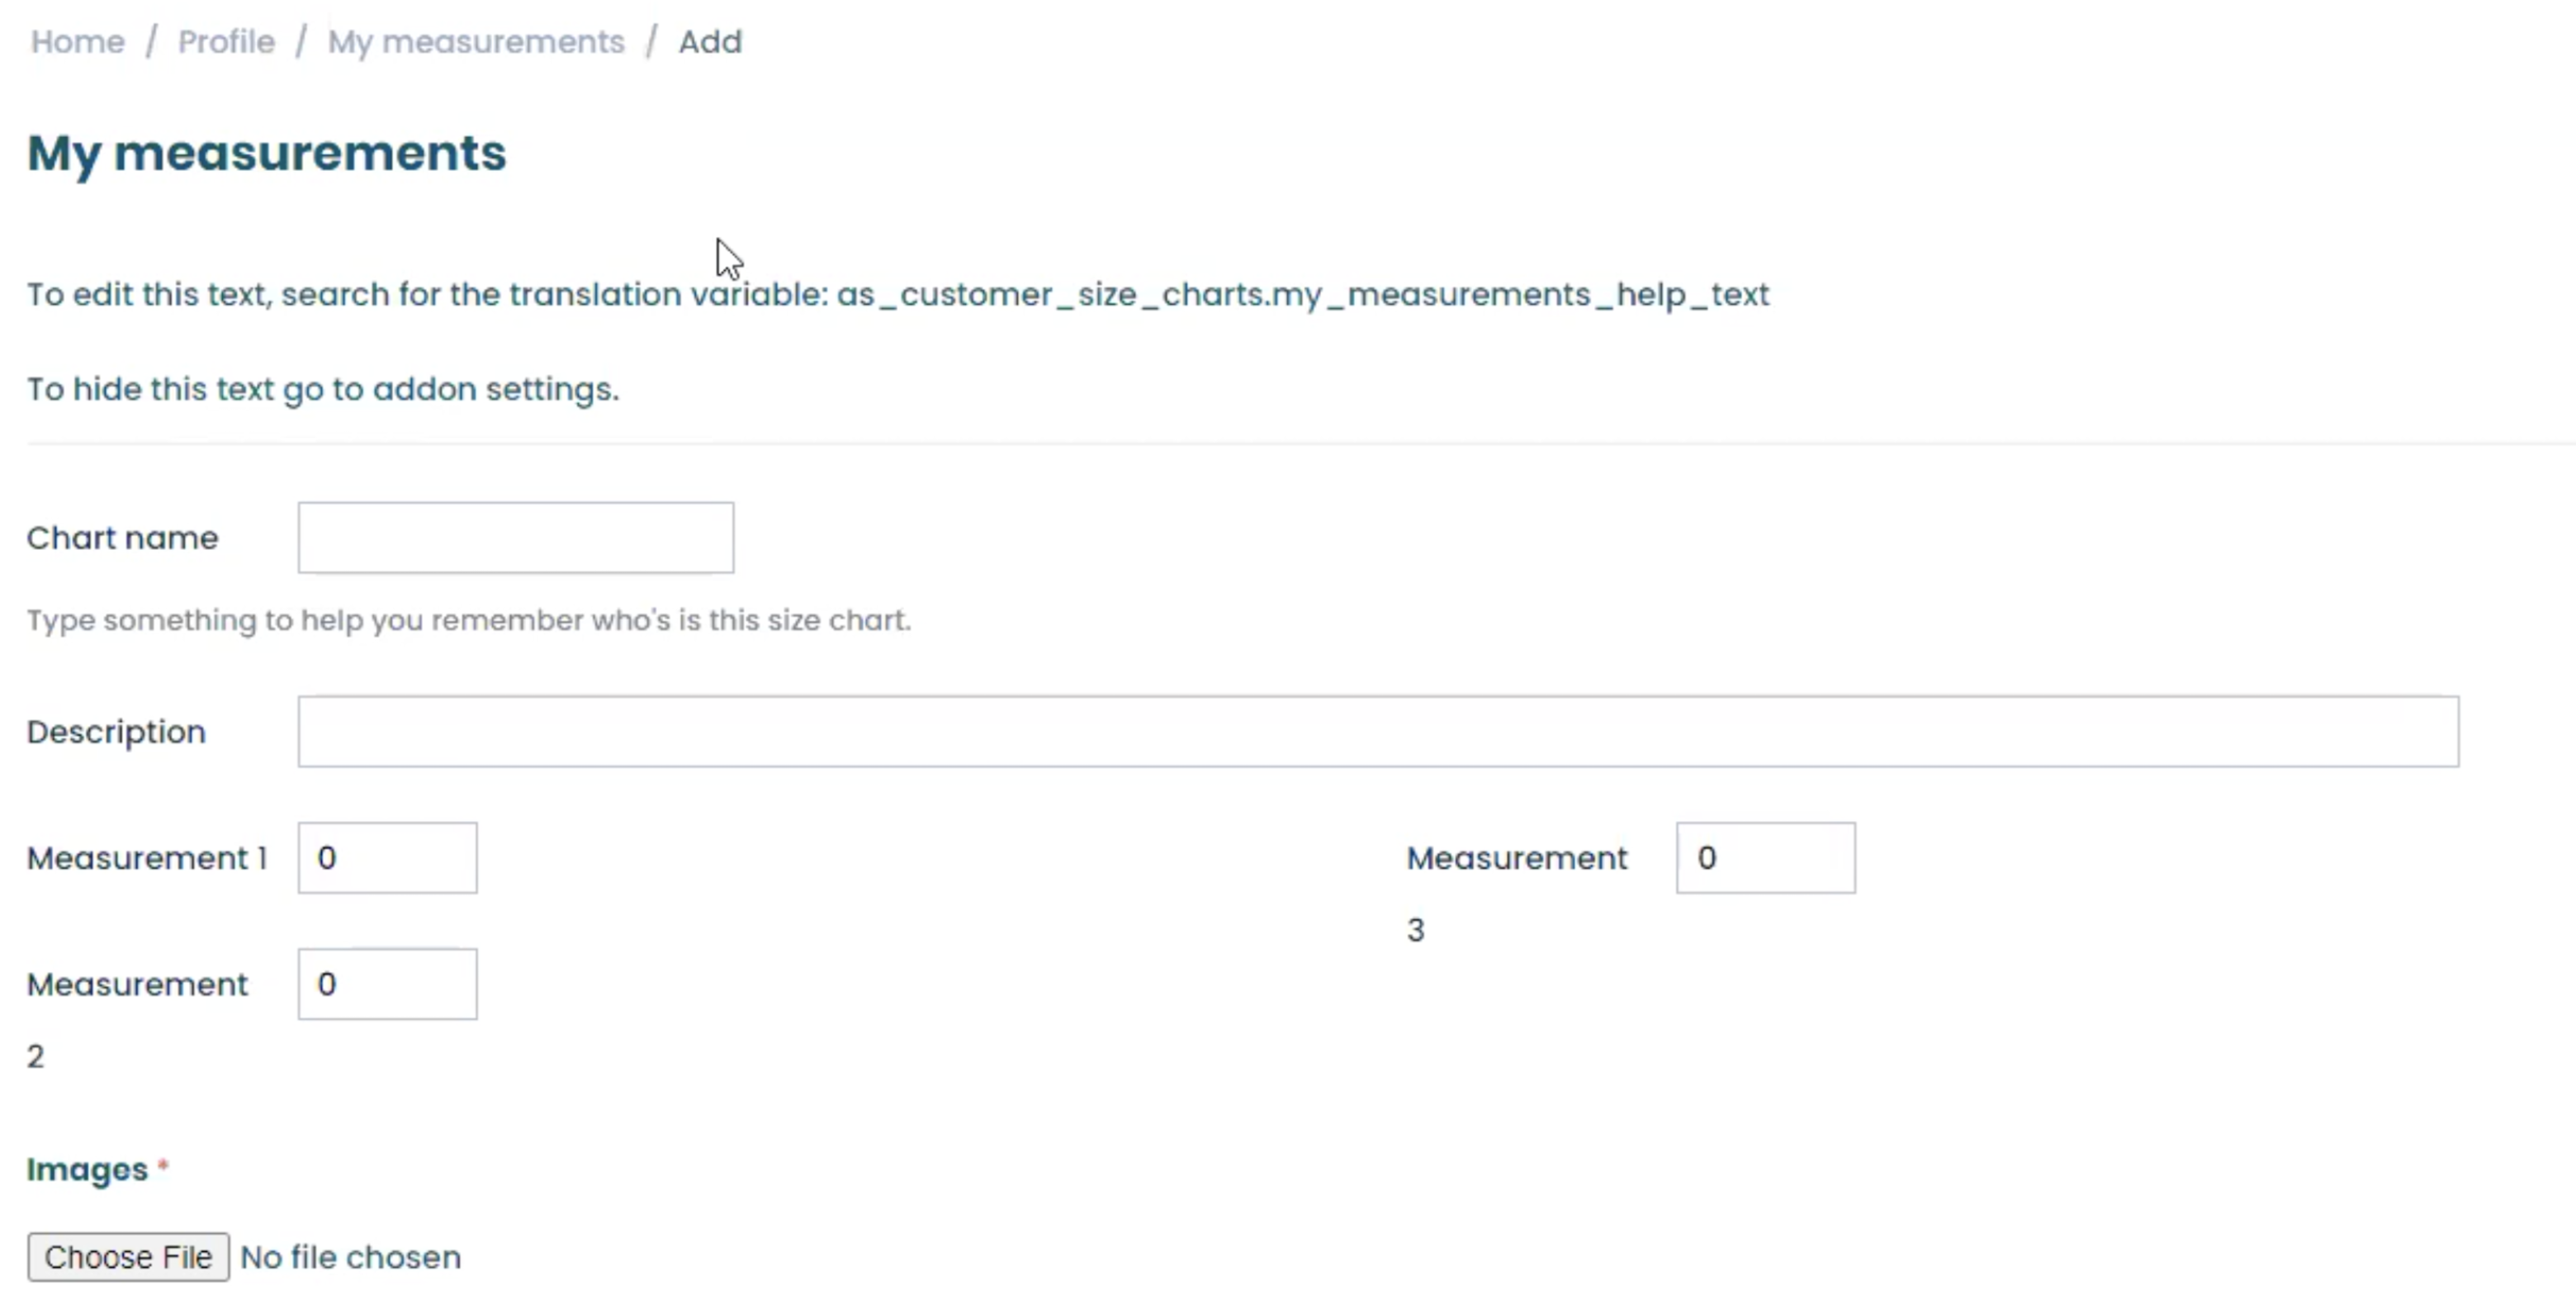Focus the Chart name input field
Image resolution: width=2576 pixels, height=1295 pixels.
(516, 538)
